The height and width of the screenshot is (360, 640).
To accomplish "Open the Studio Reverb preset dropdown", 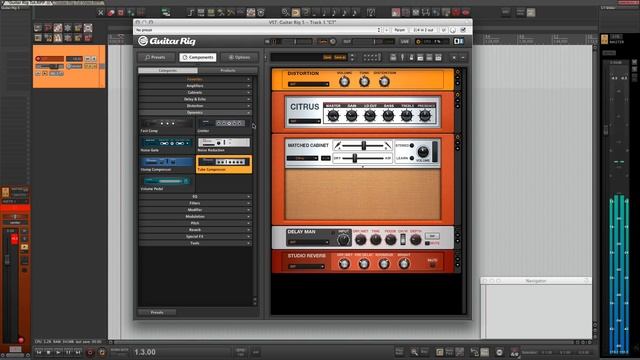I will (x=306, y=267).
